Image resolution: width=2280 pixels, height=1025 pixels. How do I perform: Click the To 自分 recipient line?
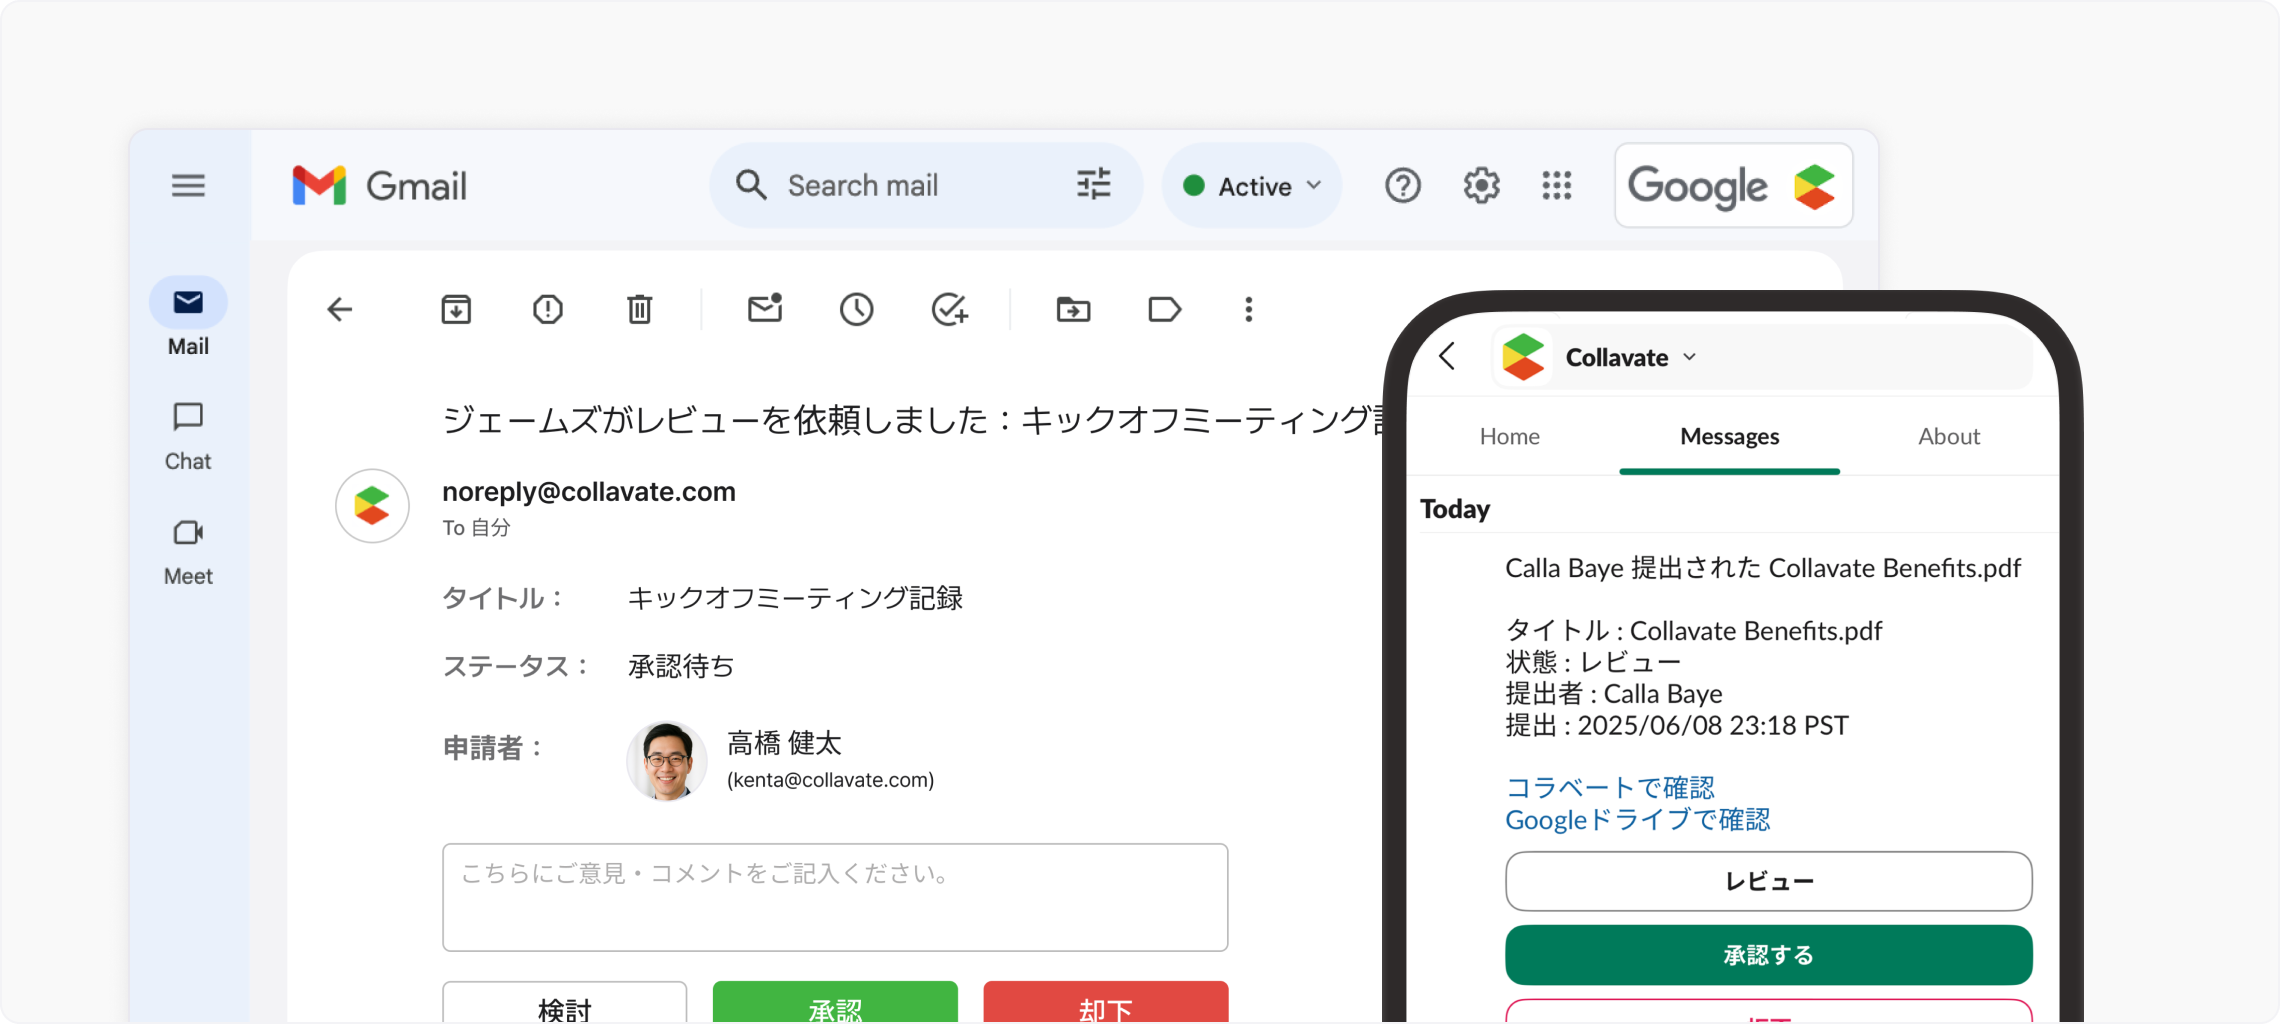pyautogui.click(x=477, y=528)
